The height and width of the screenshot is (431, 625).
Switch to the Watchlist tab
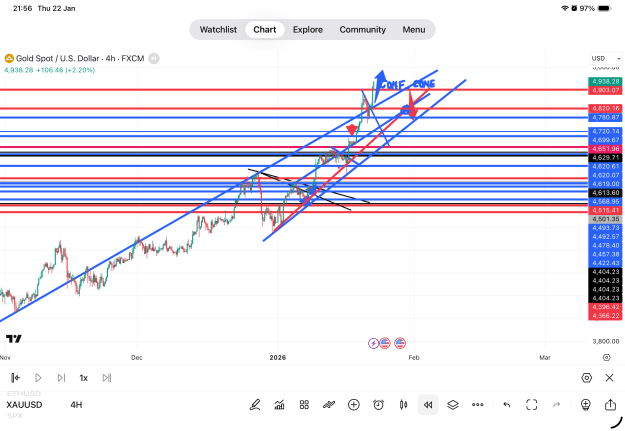[218, 30]
